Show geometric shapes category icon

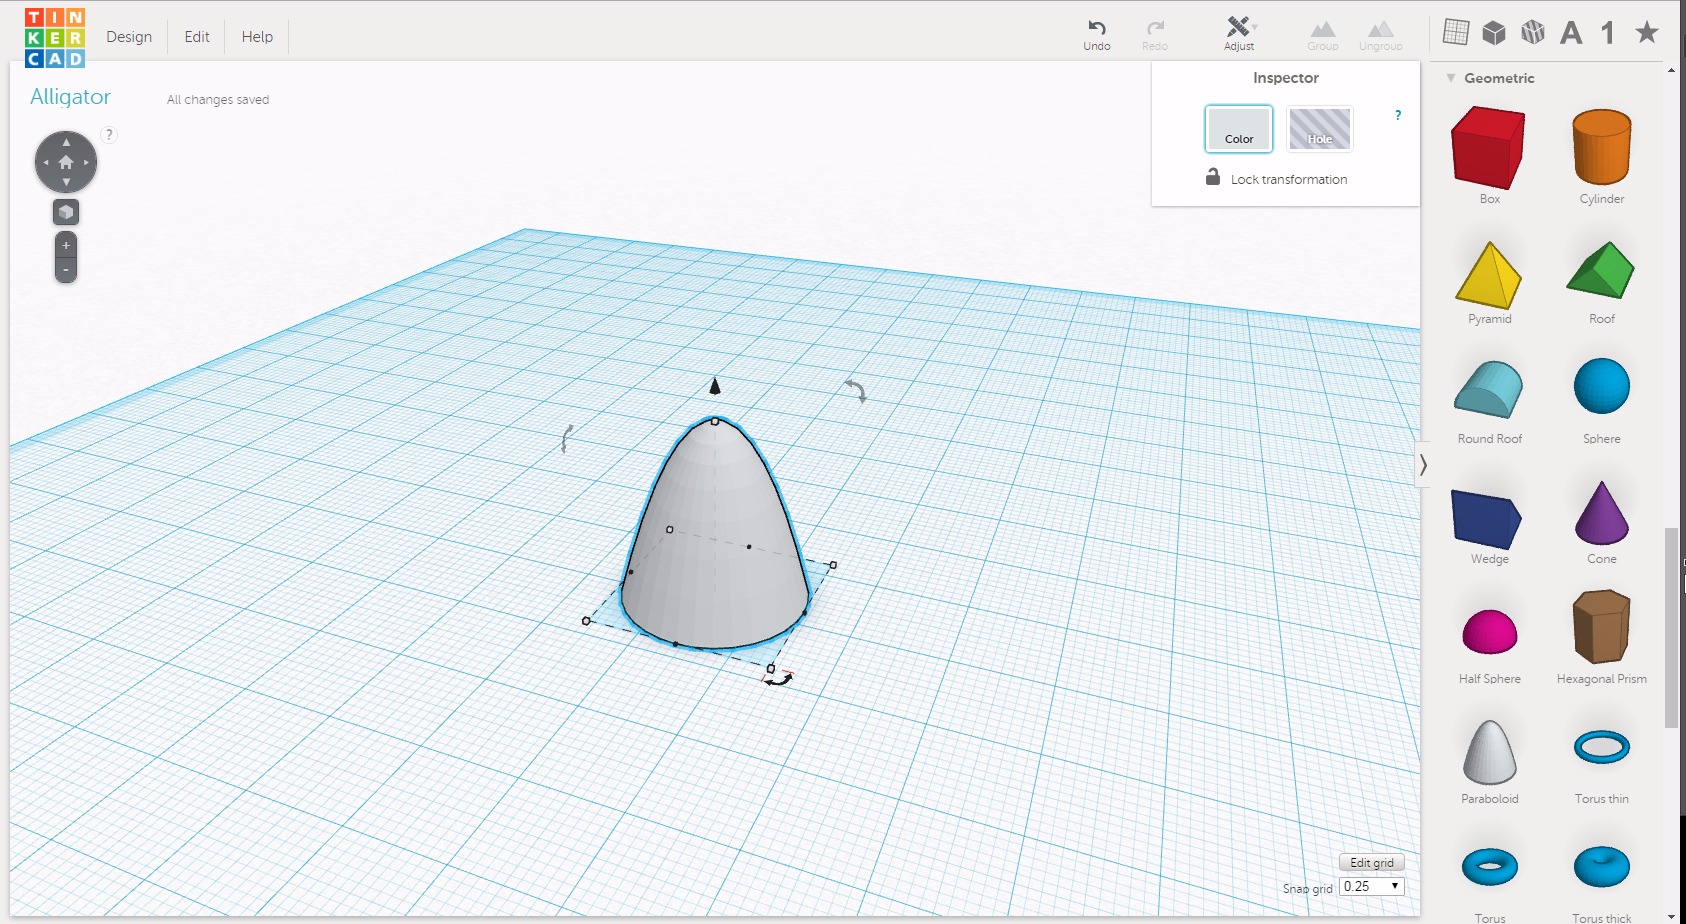[1494, 32]
